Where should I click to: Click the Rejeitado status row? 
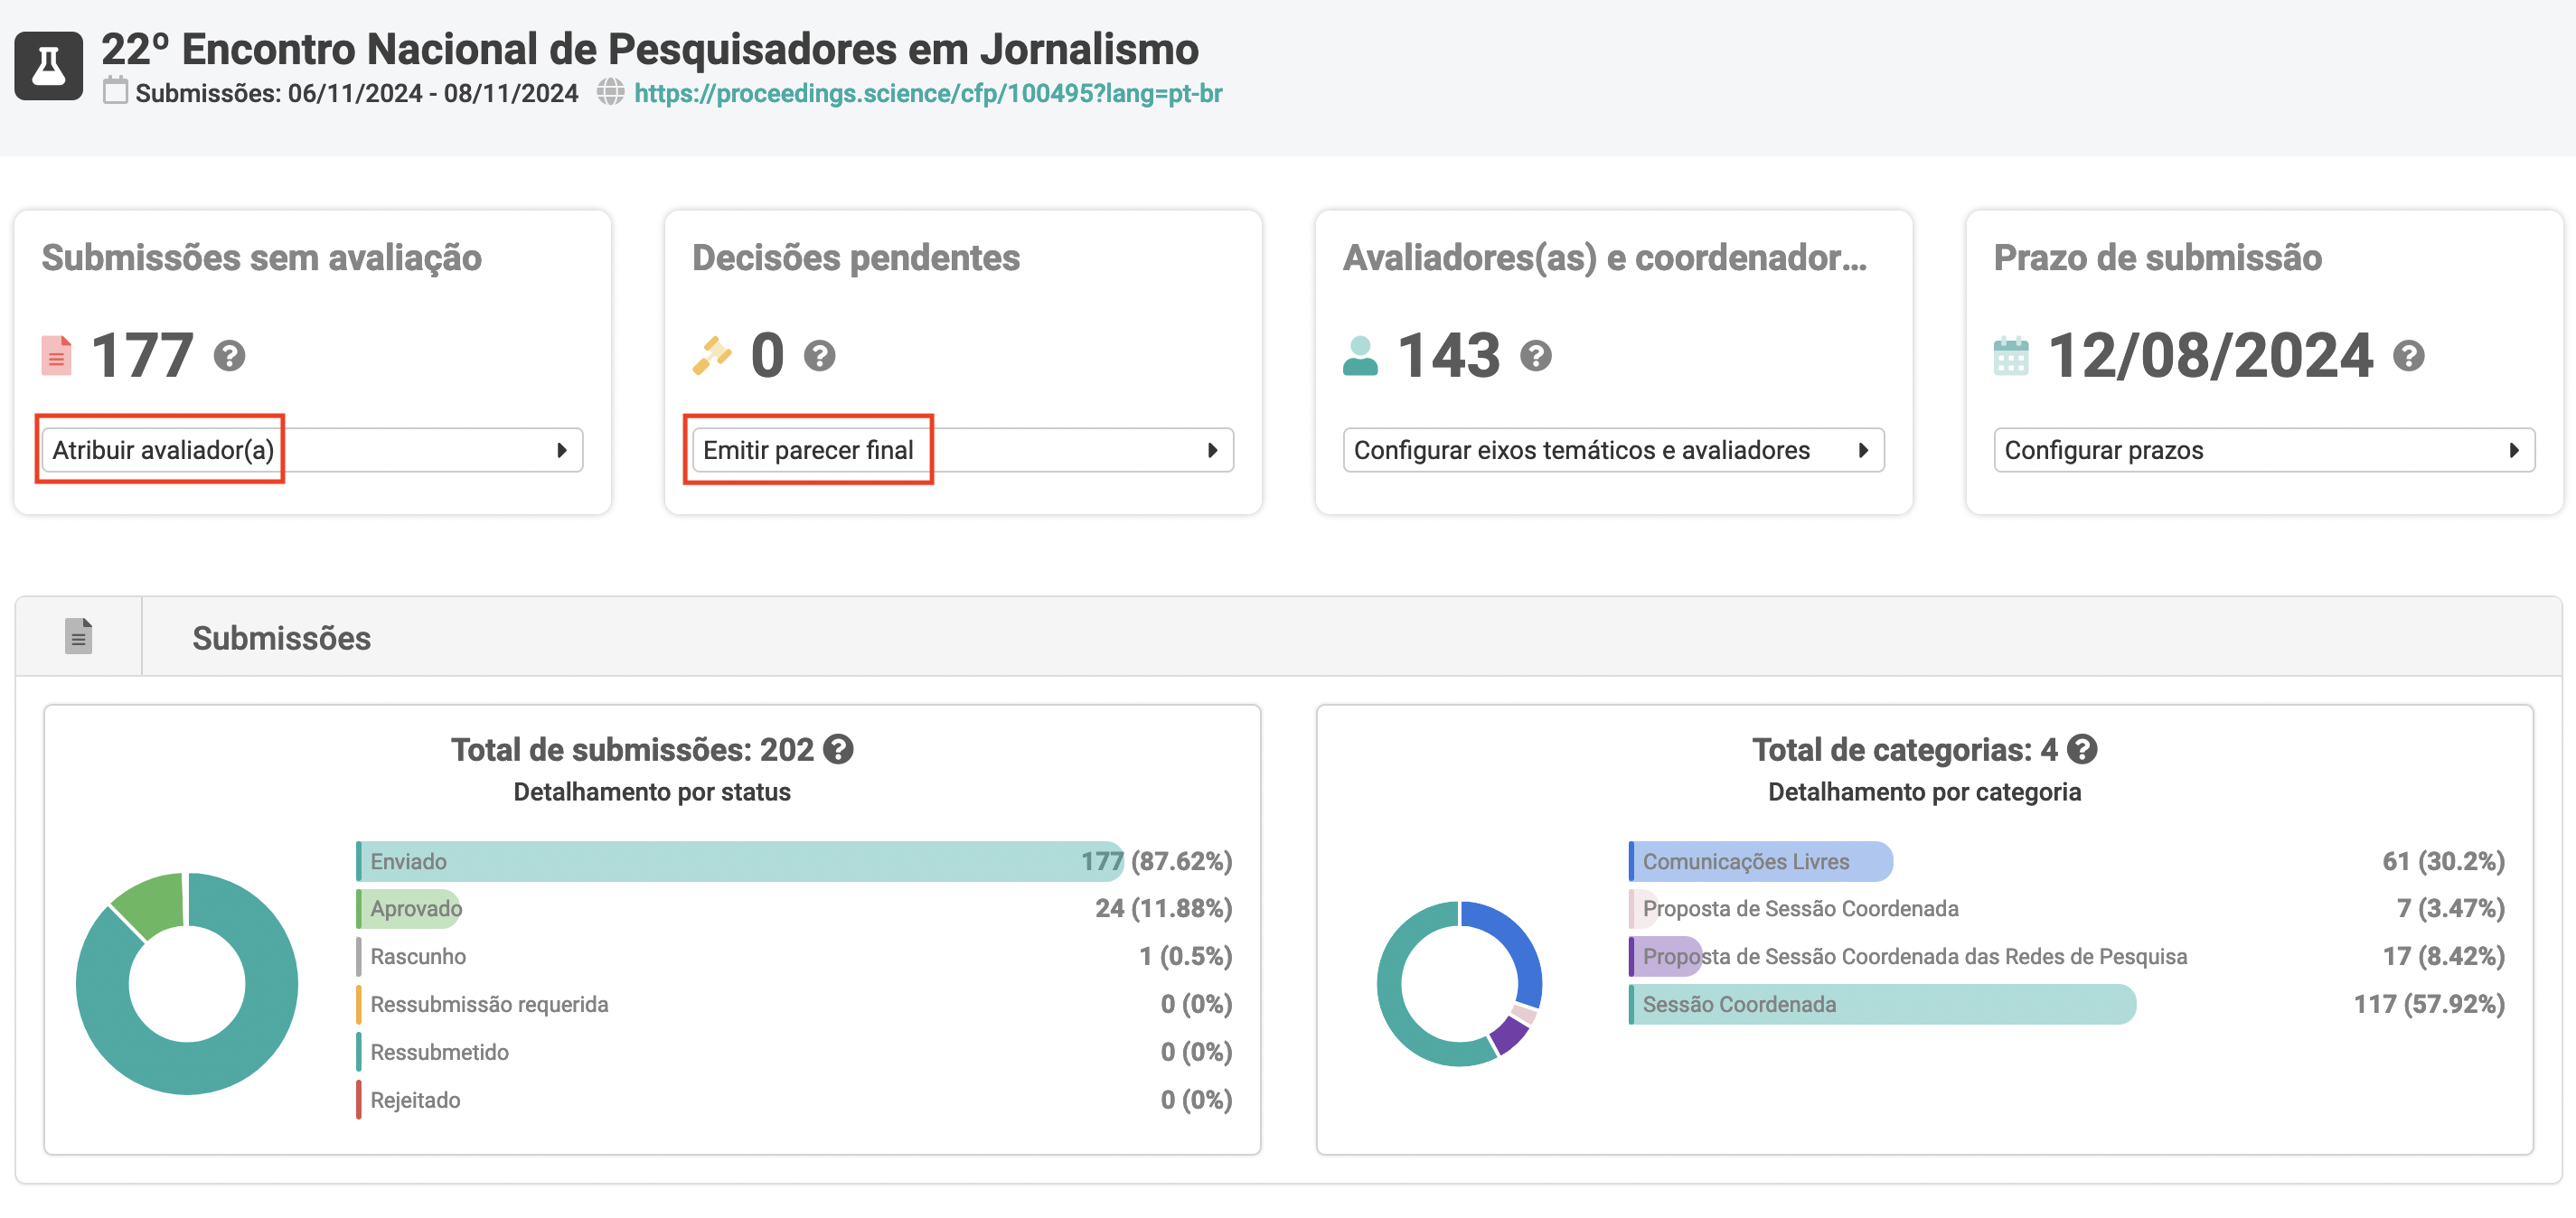(794, 1100)
